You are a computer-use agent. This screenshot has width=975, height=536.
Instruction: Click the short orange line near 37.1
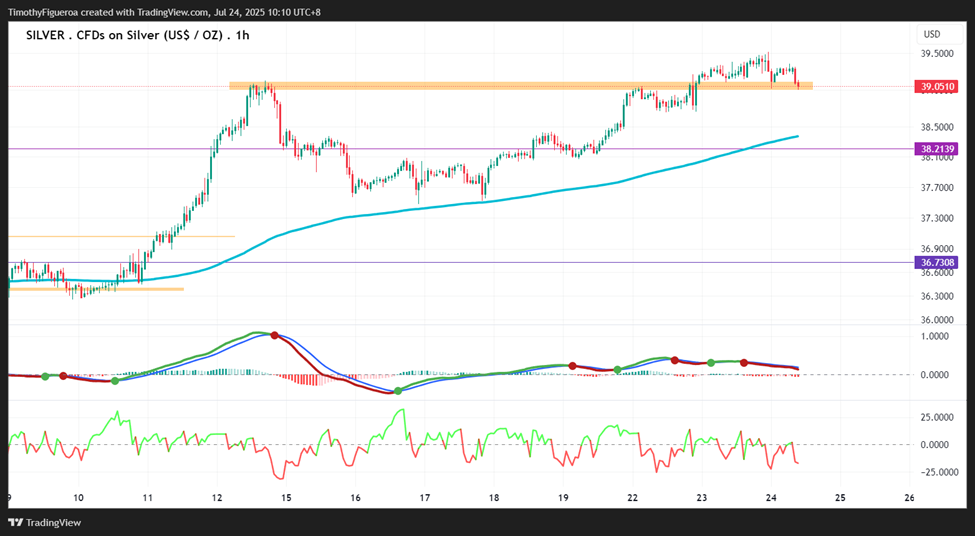pyautogui.click(x=121, y=236)
